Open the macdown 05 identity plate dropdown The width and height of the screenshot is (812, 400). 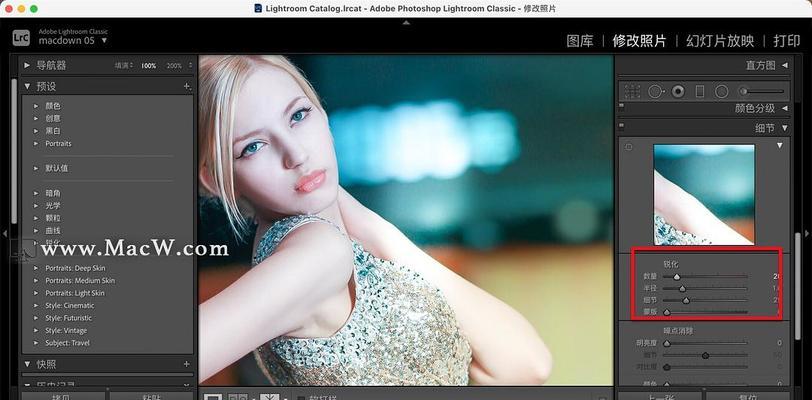tap(104, 40)
